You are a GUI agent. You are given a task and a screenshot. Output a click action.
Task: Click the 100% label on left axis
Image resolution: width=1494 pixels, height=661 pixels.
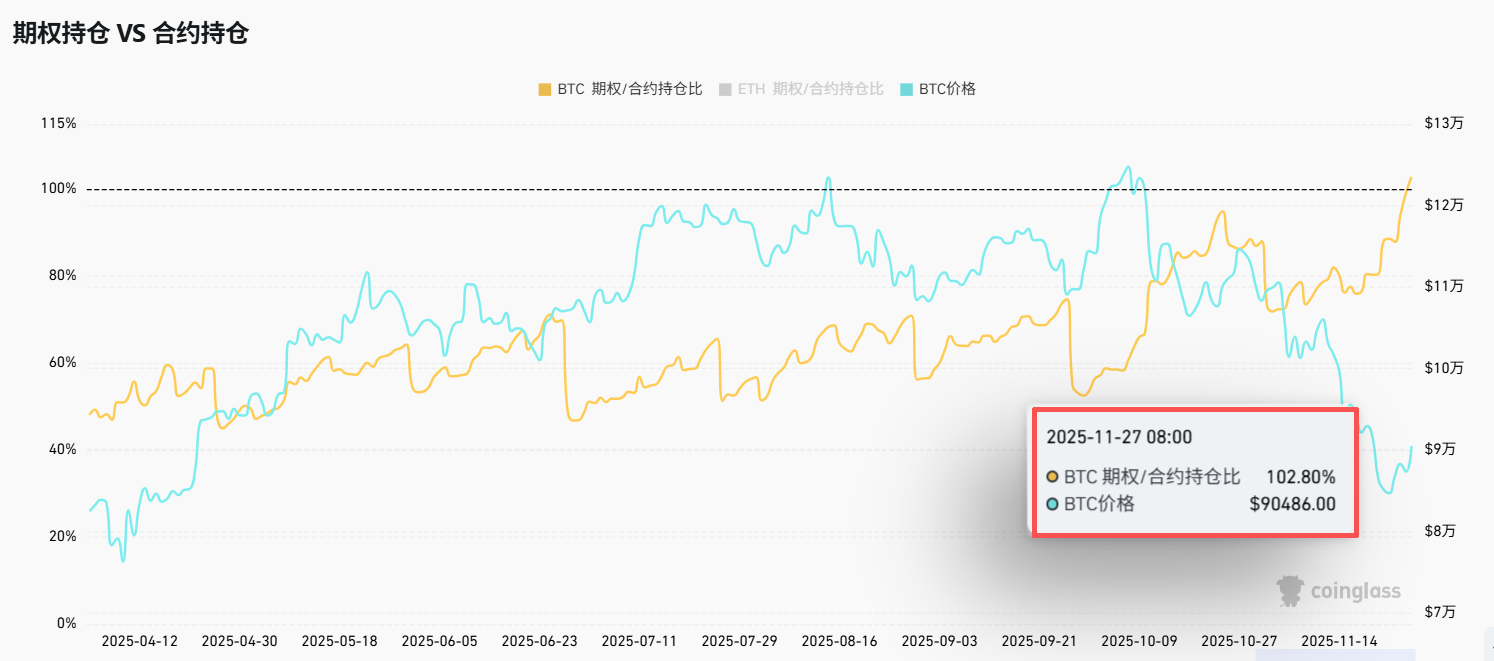coord(58,189)
